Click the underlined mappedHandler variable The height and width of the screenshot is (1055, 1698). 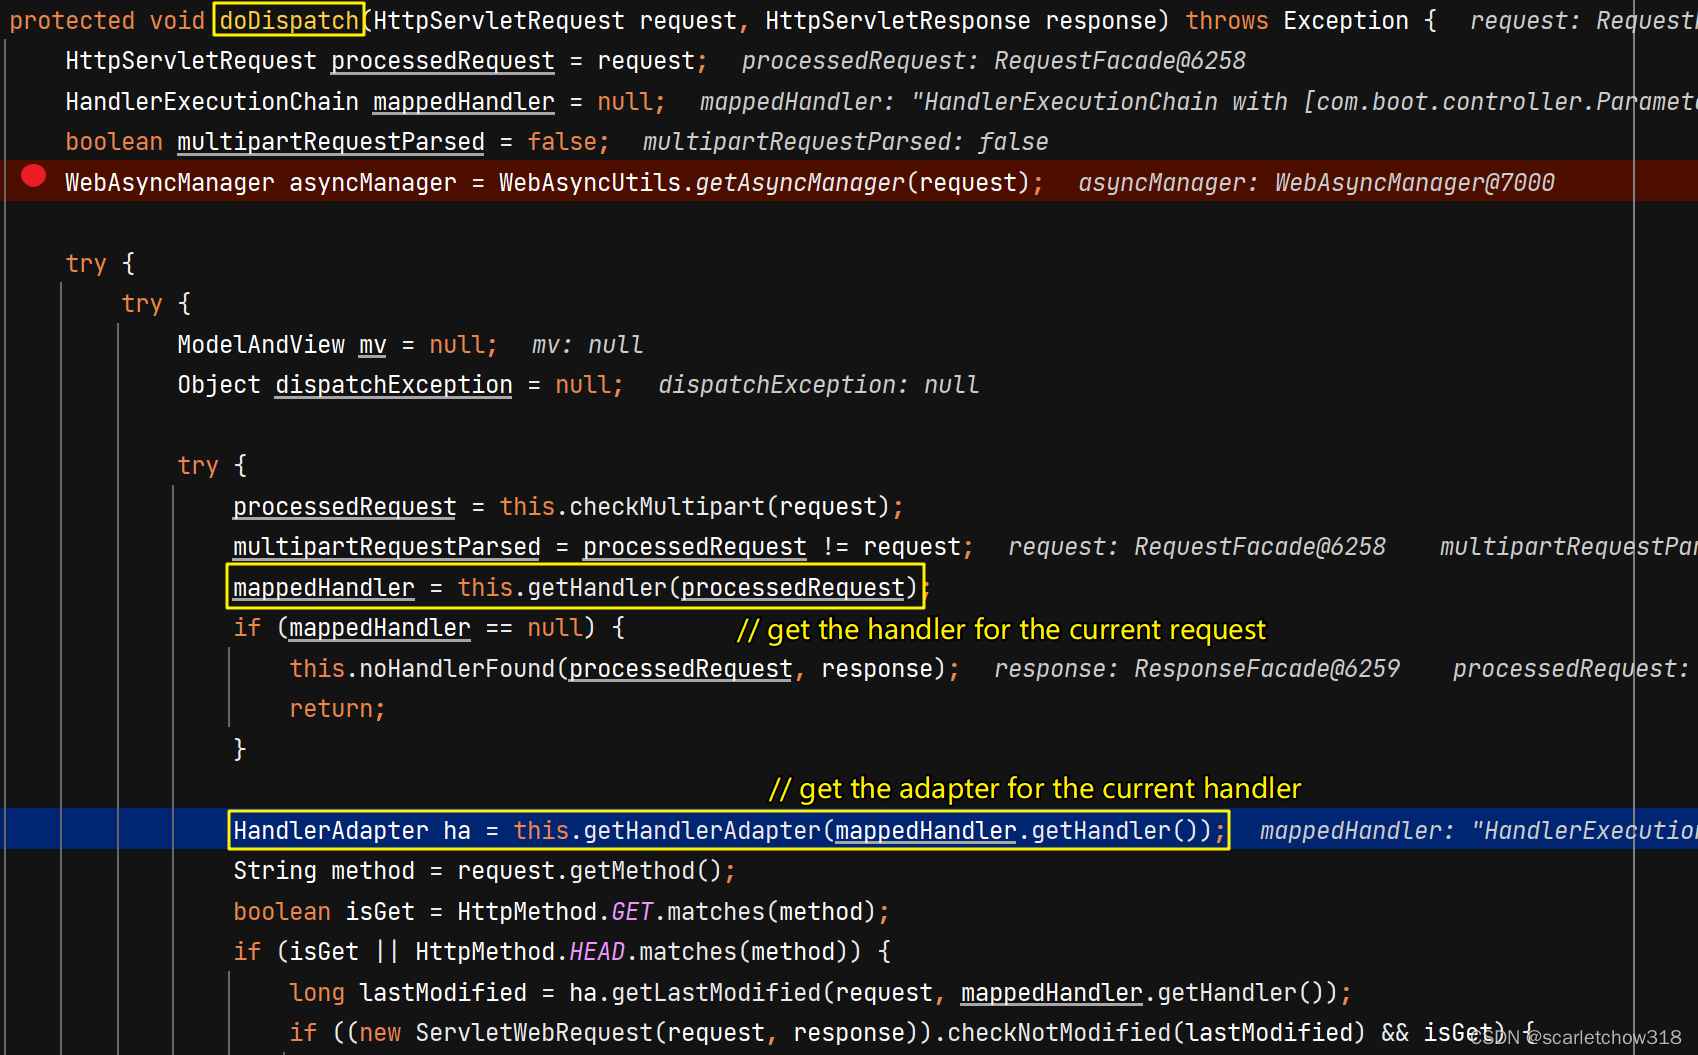click(463, 101)
